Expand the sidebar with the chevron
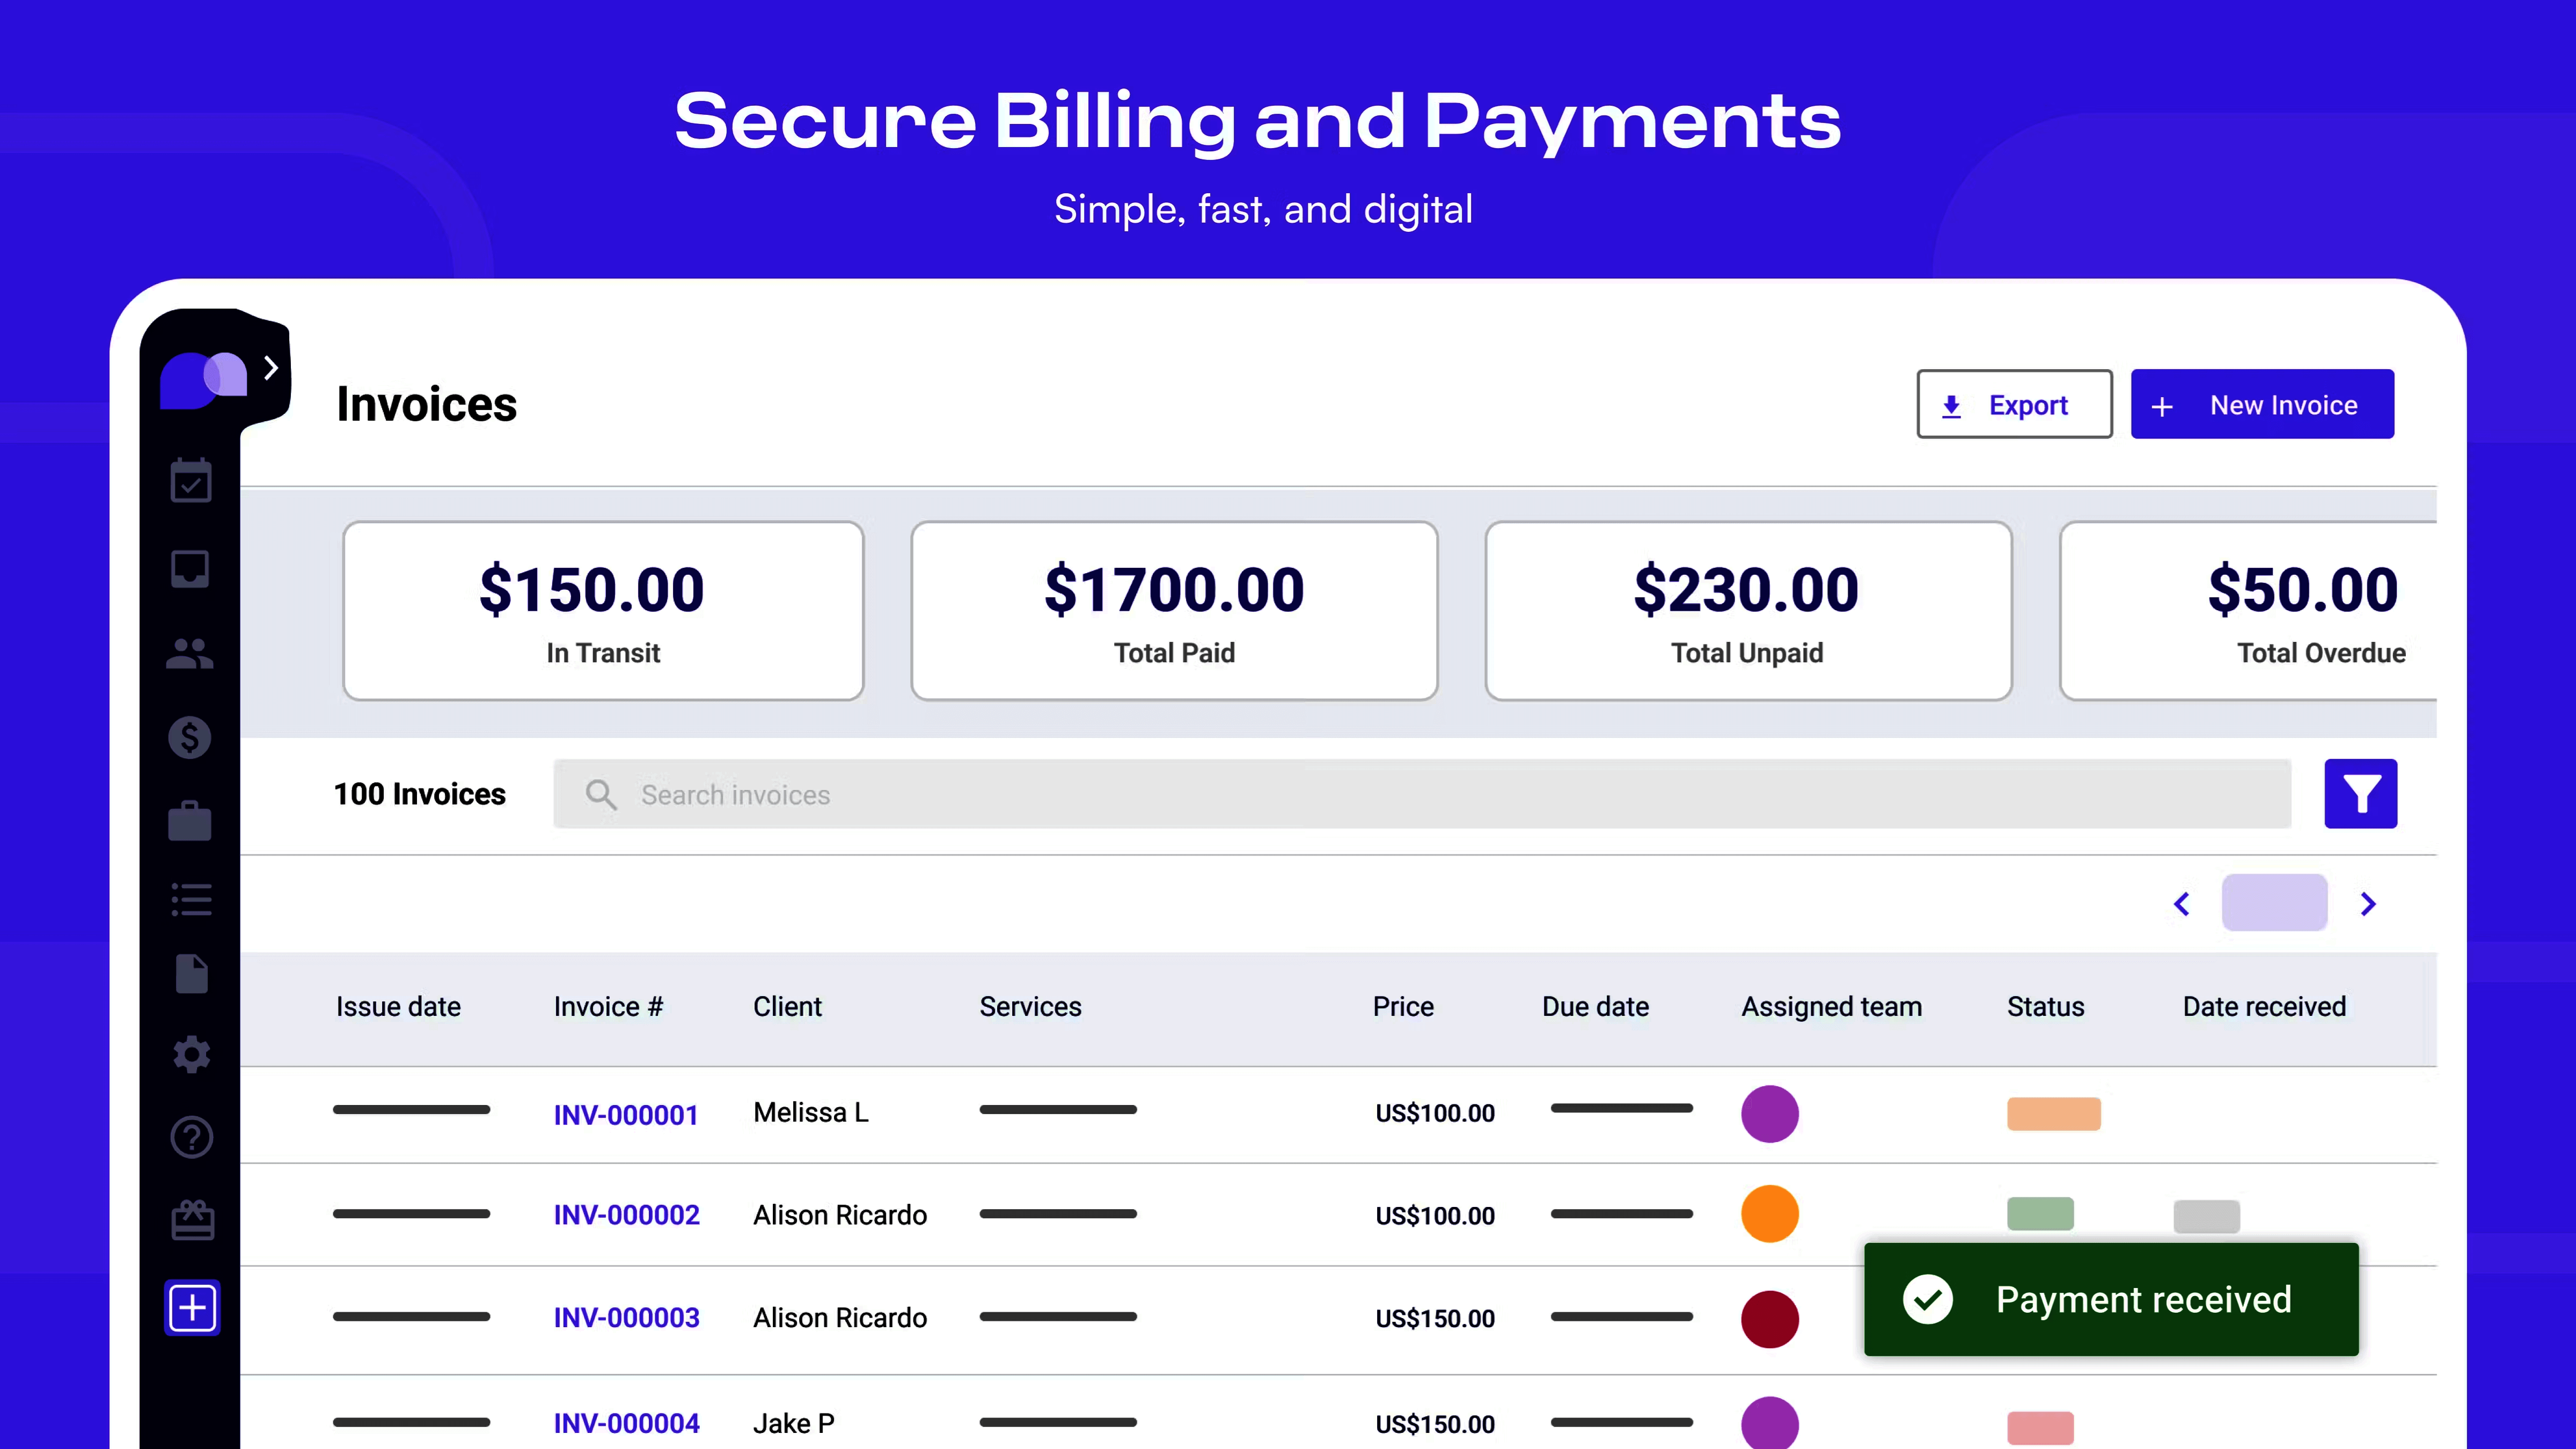The image size is (2576, 1449). click(270, 368)
